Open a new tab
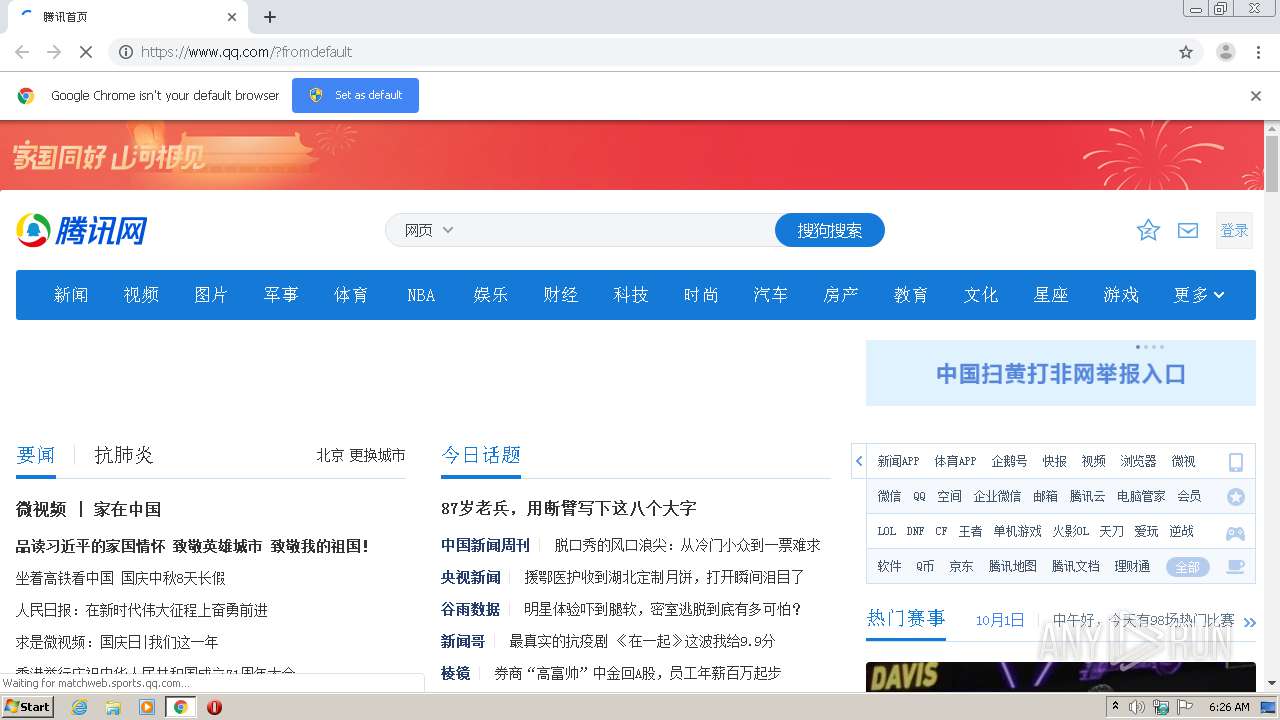Image resolution: width=1280 pixels, height=720 pixels. point(270,17)
